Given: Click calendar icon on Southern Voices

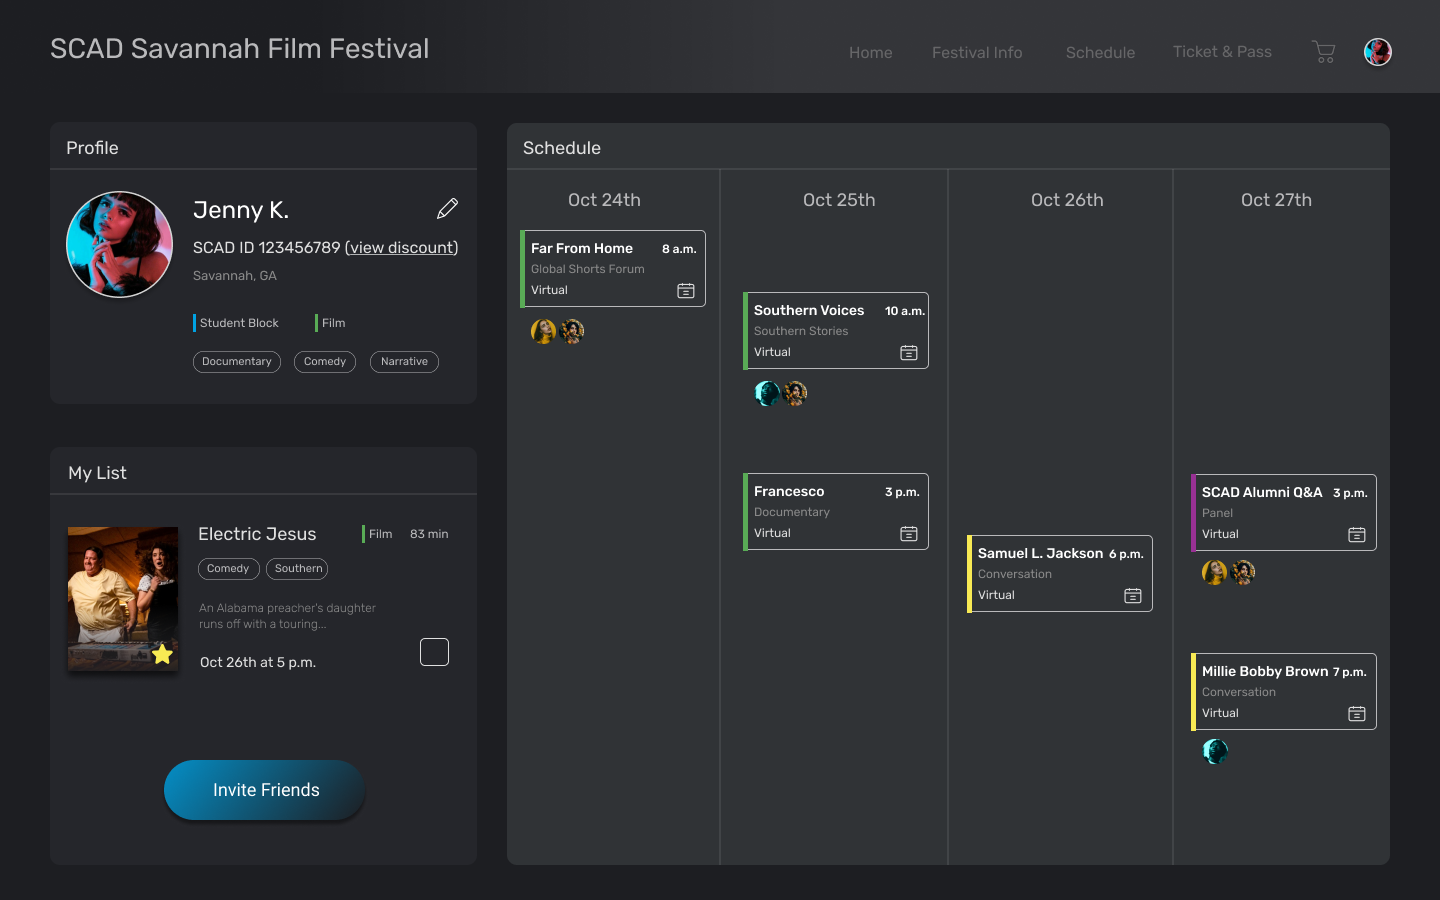Looking at the screenshot, I should [909, 353].
